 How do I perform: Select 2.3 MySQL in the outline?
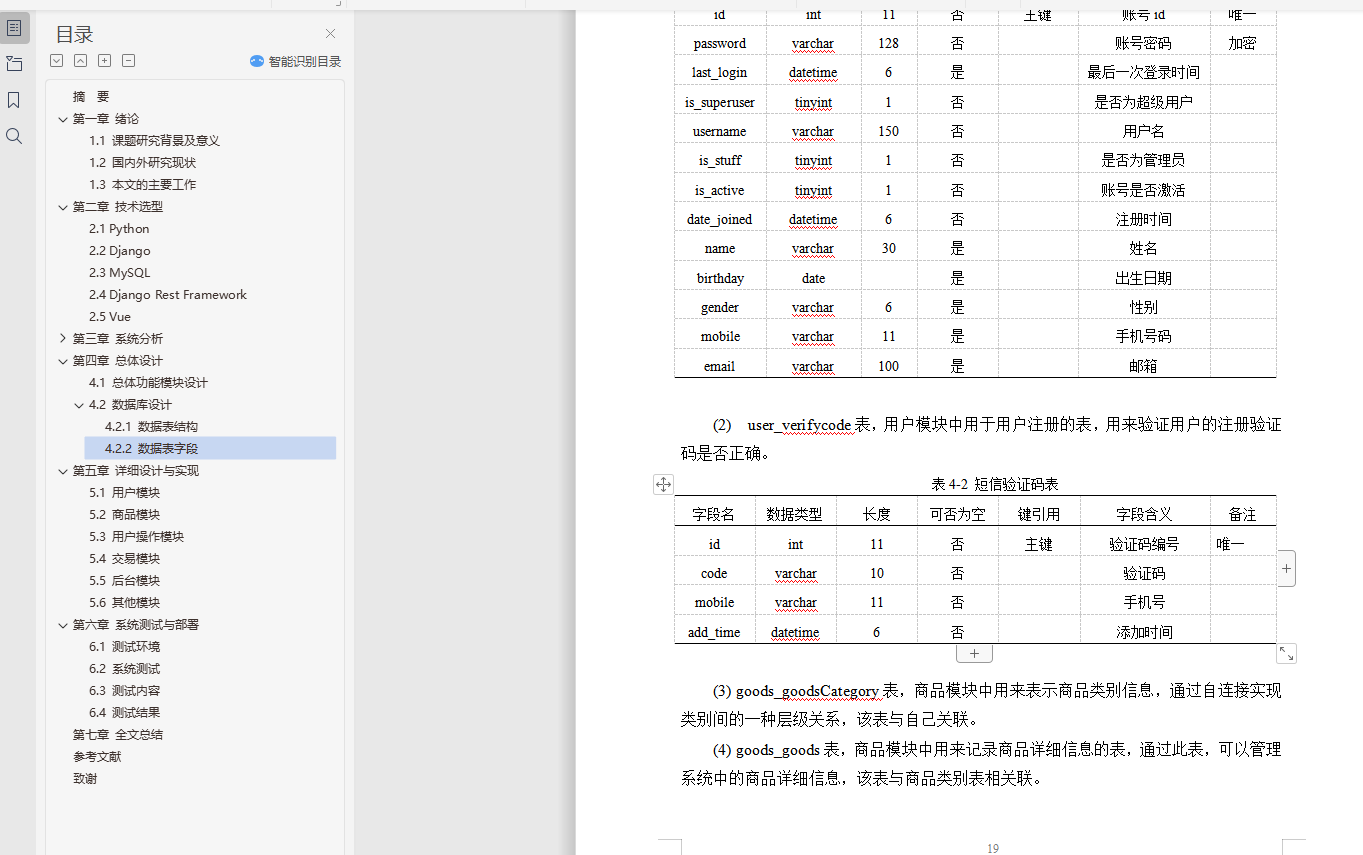(x=120, y=273)
